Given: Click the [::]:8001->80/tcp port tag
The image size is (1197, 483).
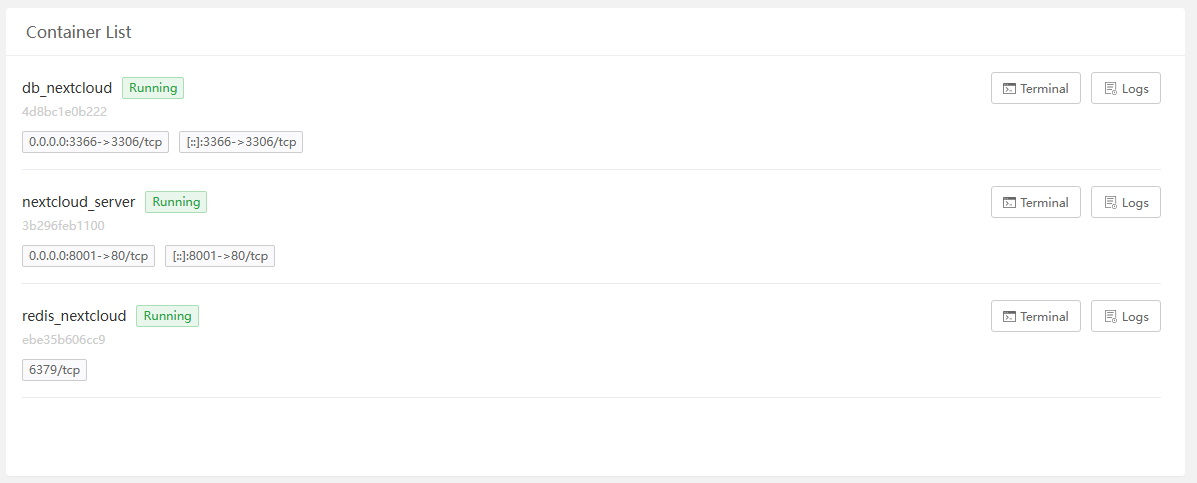Looking at the screenshot, I should pyautogui.click(x=220, y=256).
